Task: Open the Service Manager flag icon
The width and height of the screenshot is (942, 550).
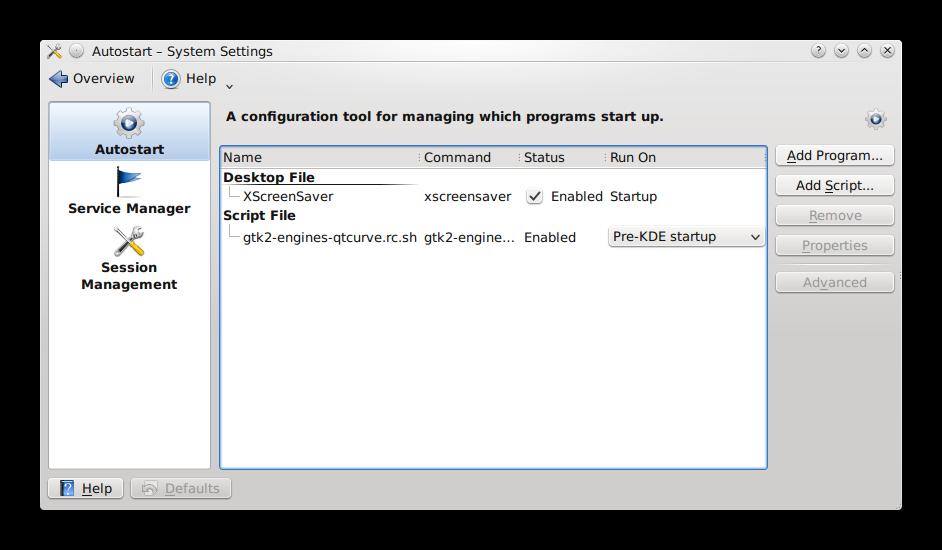Action: click(x=129, y=182)
